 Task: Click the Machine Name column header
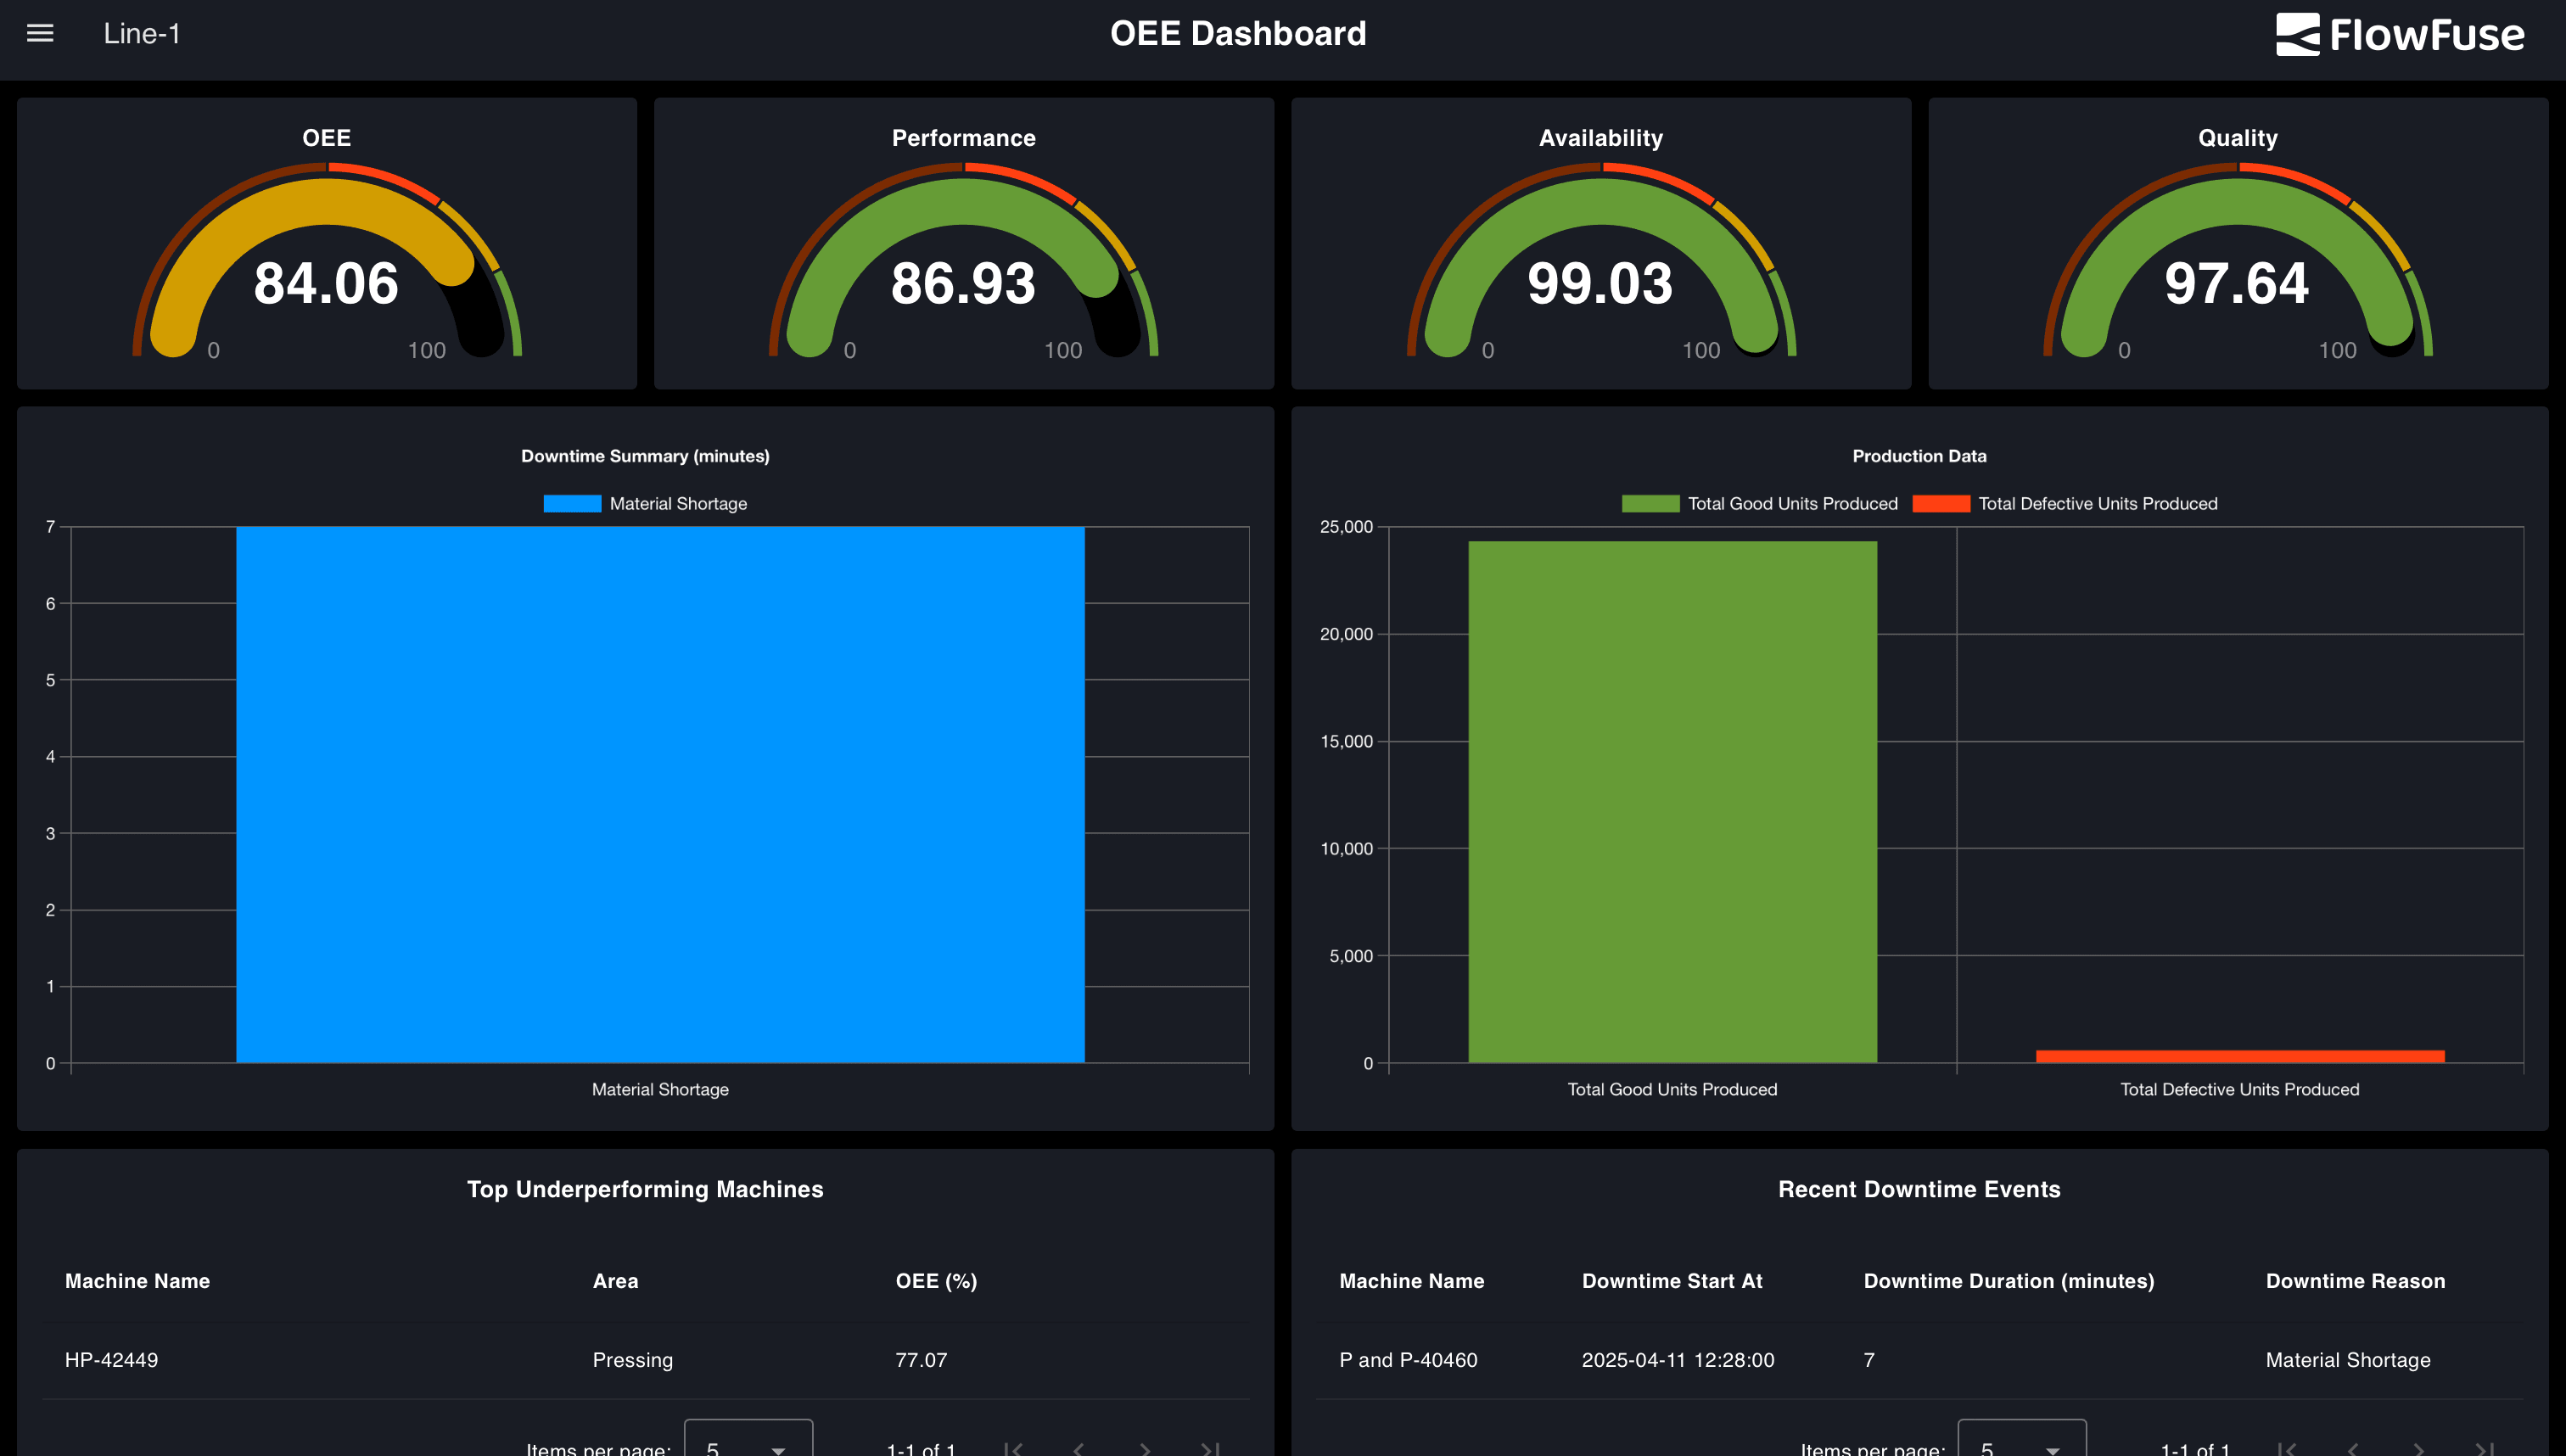tap(137, 1281)
